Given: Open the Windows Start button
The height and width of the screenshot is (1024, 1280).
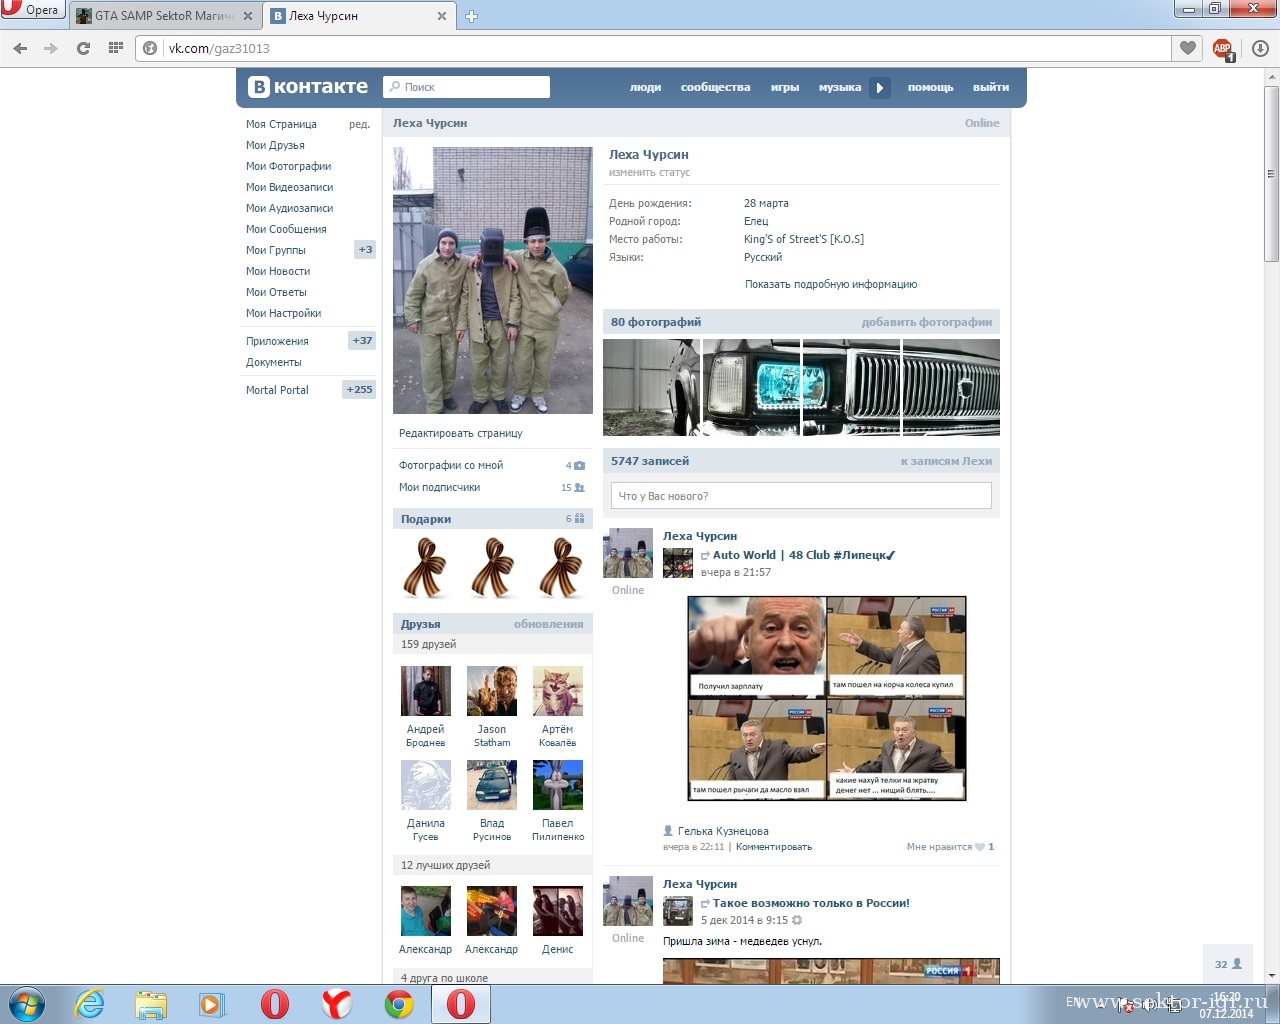Looking at the screenshot, I should (27, 1004).
